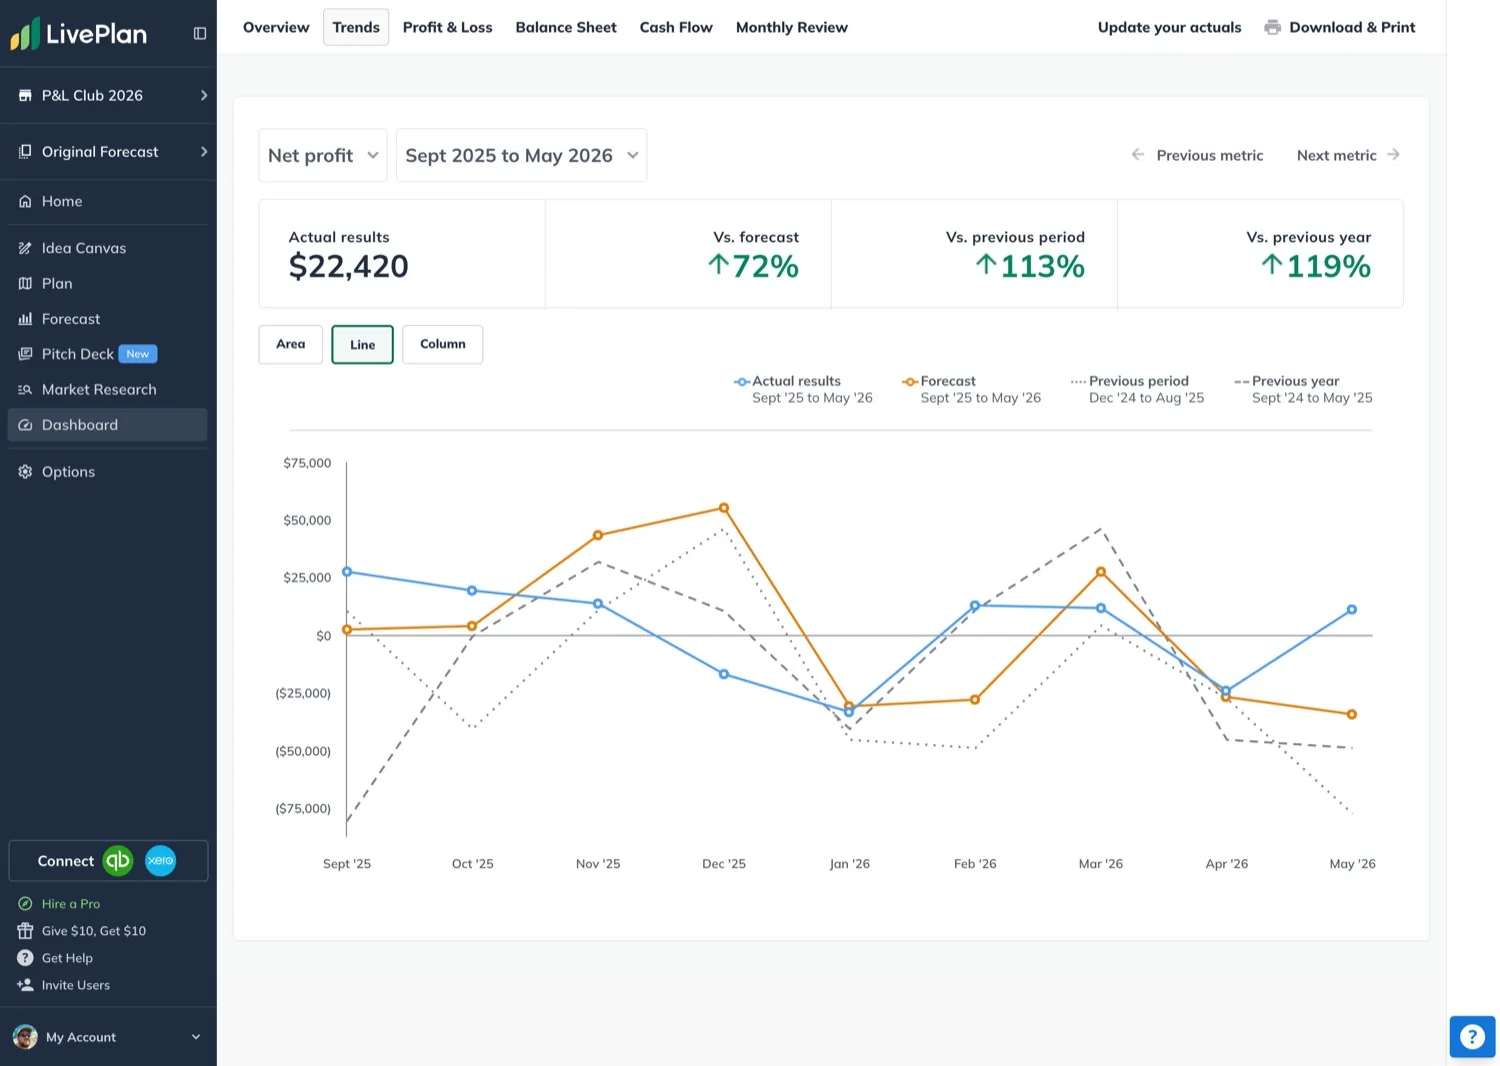Click the right arrow for next metric

[1393, 155]
